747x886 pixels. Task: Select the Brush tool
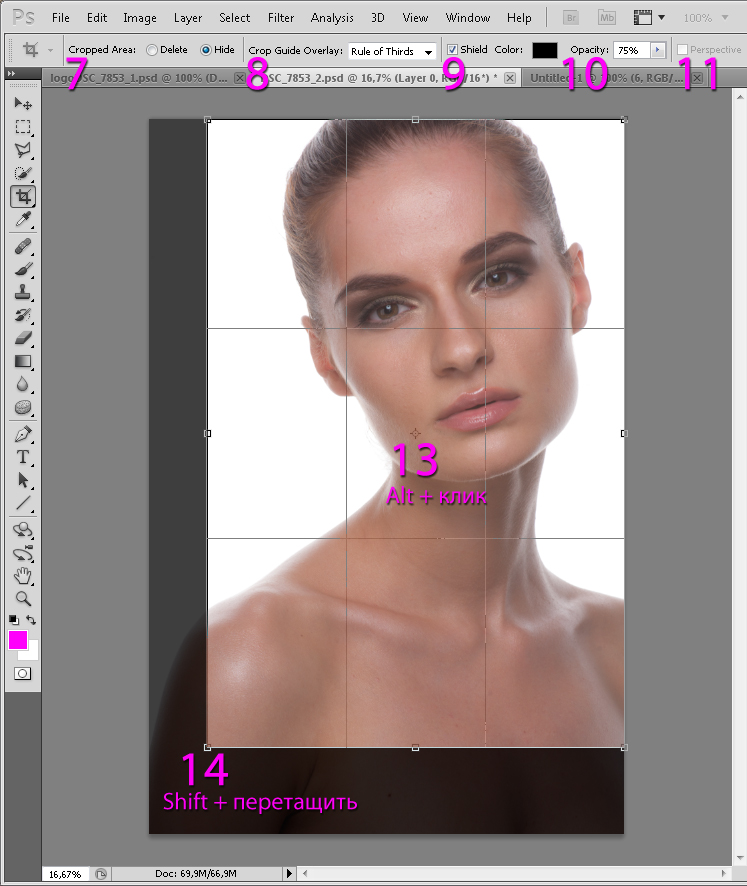(23, 270)
